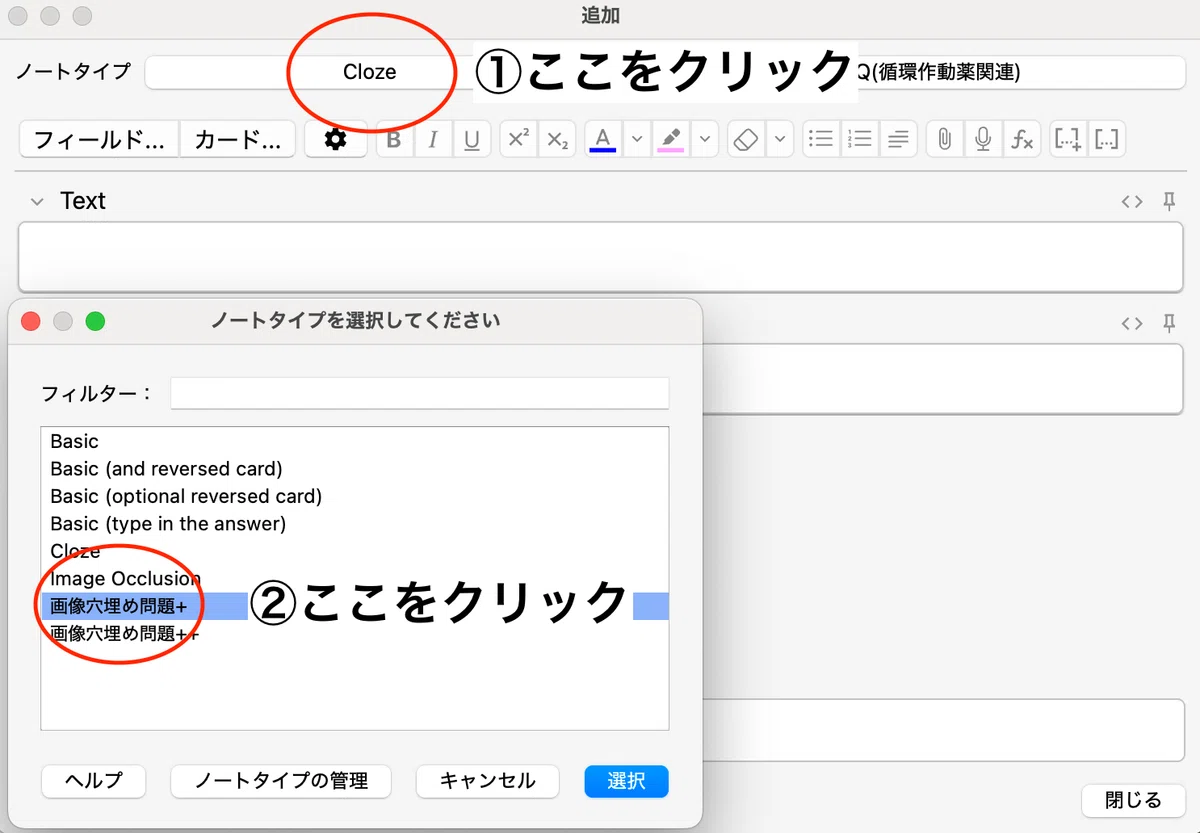This screenshot has width=1200, height=833.
Task: Select Basic (and reversed card)
Action: tap(355, 468)
